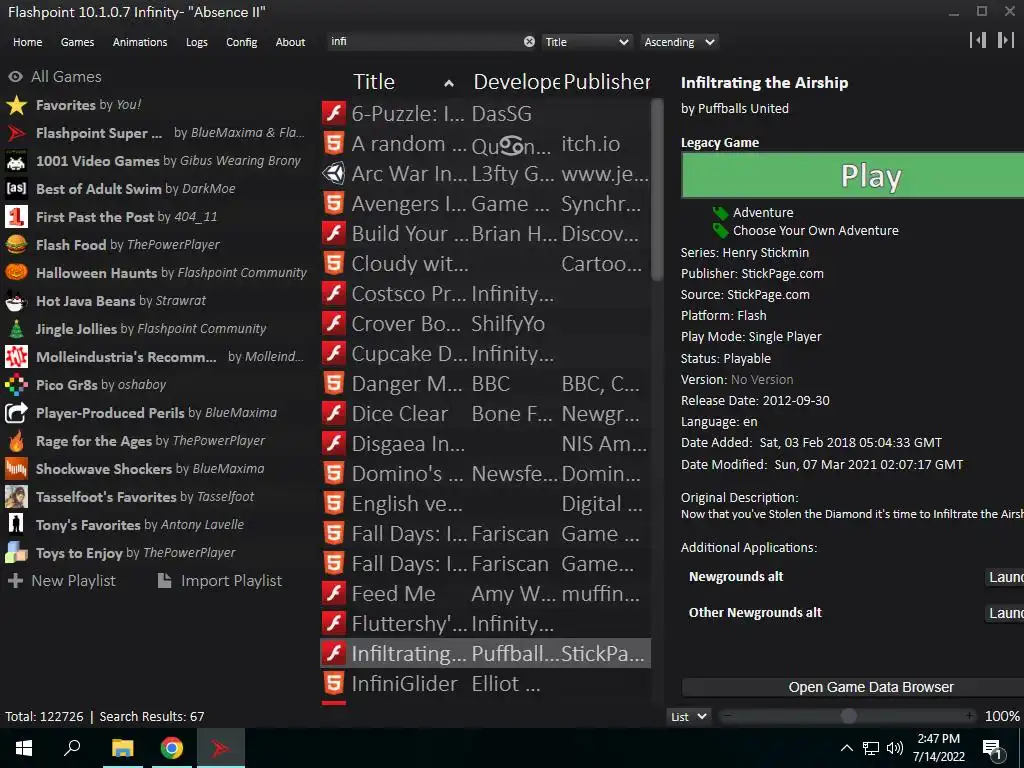Click the Toys to Enjoy blocks icon
This screenshot has width=1024, height=768.
16,553
